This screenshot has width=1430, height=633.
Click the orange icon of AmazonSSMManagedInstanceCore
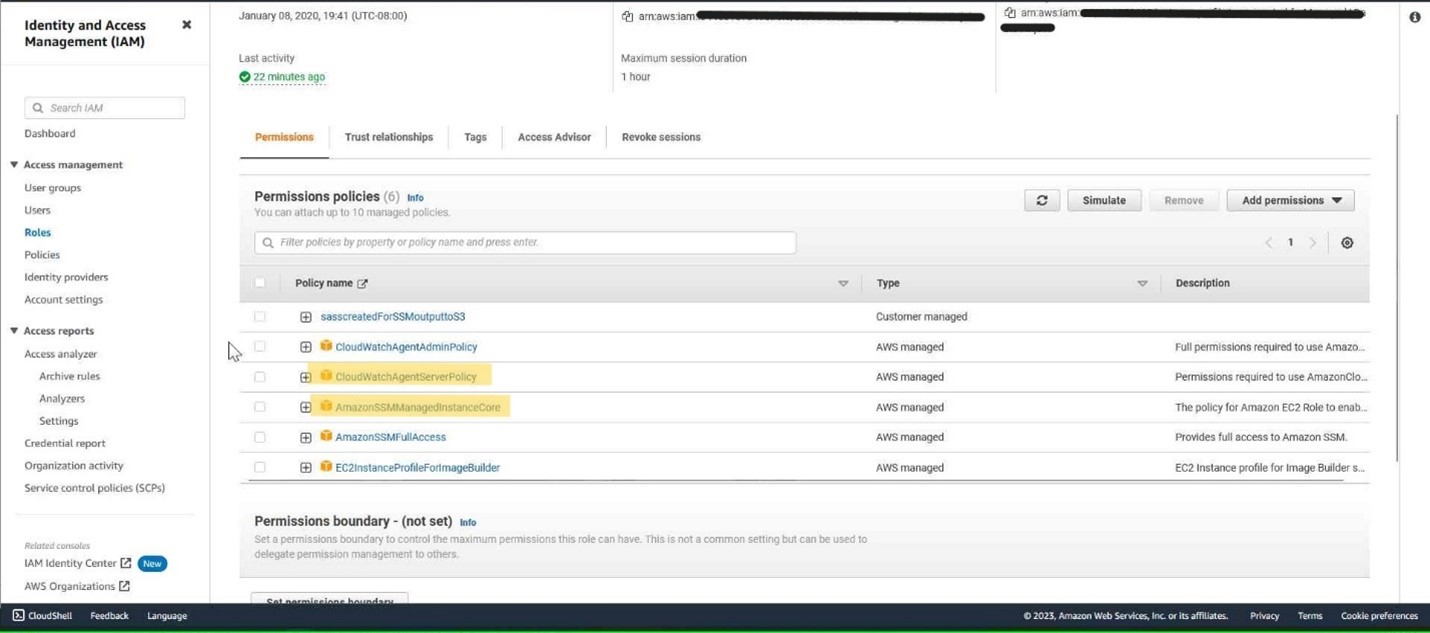tap(326, 406)
